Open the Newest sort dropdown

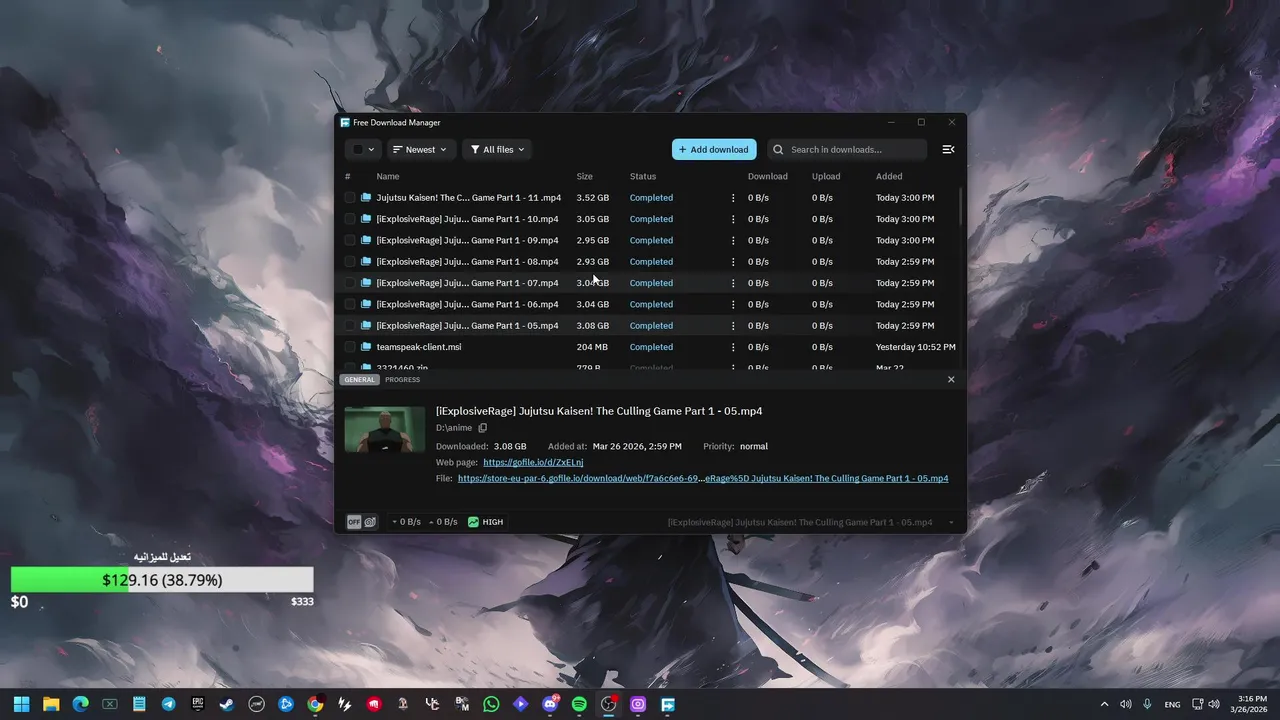[420, 150]
